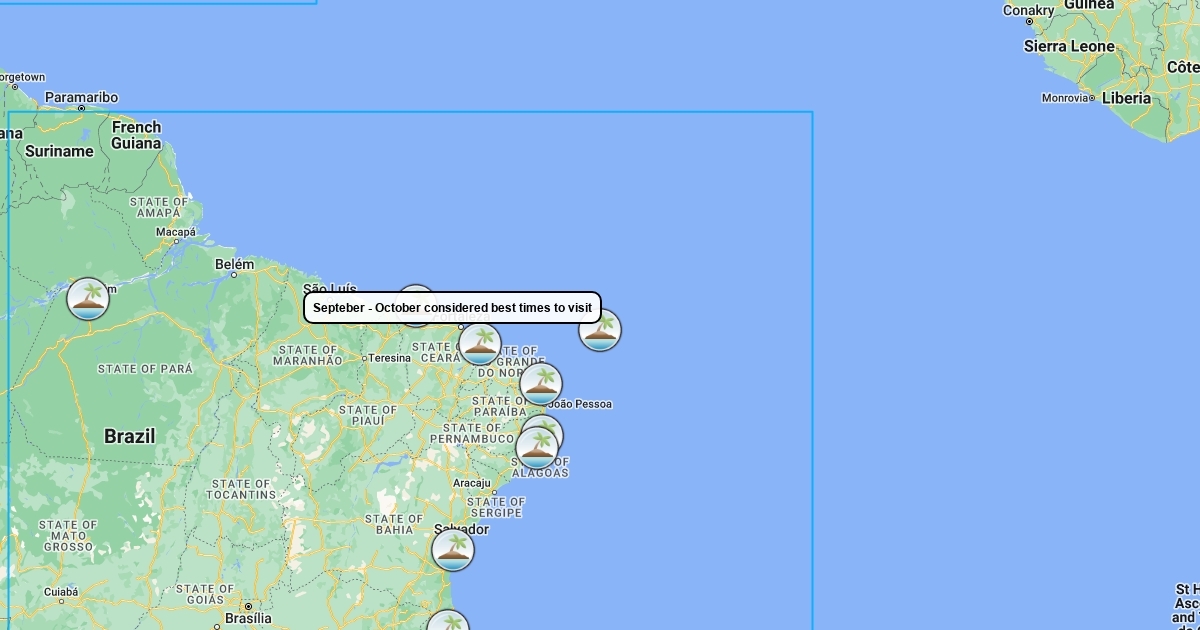
Task: Click the beach marker at Salvador
Action: 453,550
